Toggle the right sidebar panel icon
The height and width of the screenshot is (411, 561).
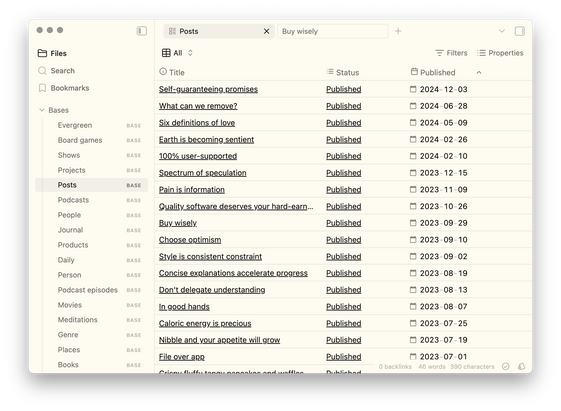pos(519,31)
